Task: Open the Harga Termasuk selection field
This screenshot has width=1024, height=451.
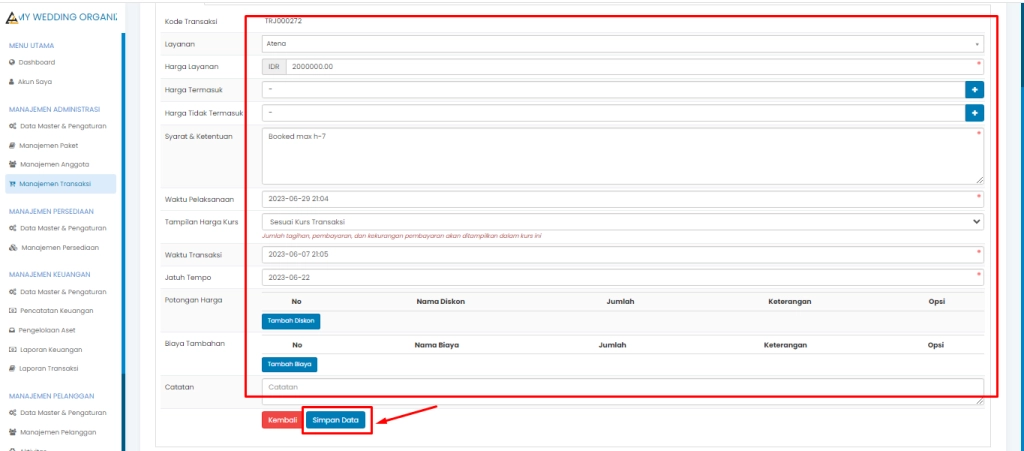Action: [612, 90]
